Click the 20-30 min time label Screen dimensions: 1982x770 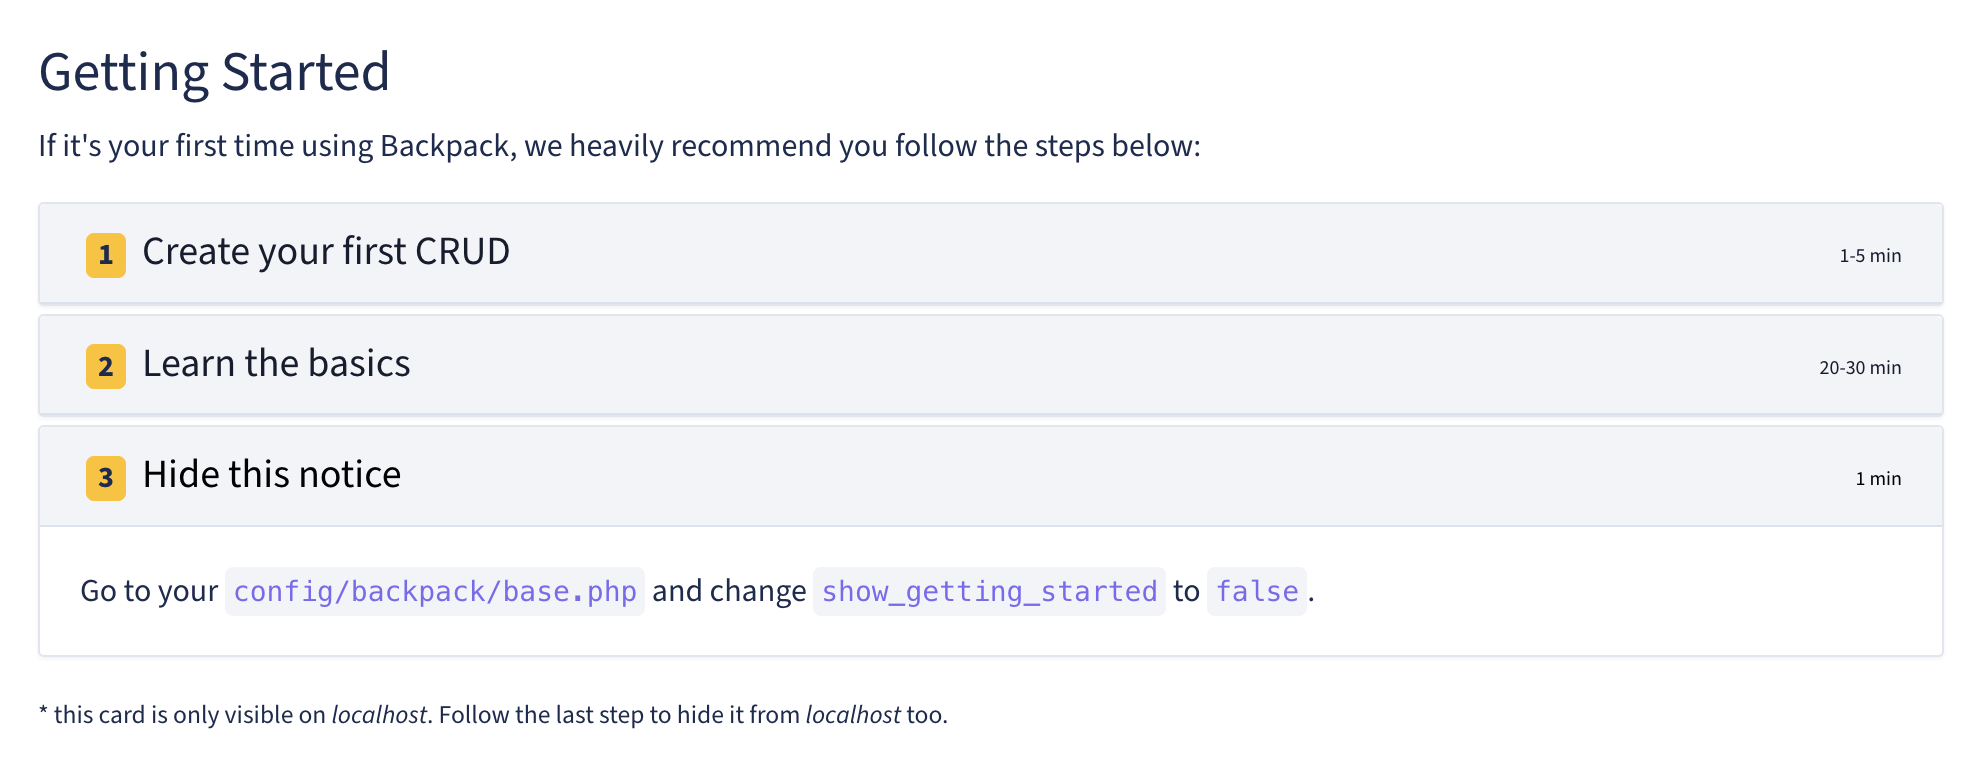(x=1860, y=367)
